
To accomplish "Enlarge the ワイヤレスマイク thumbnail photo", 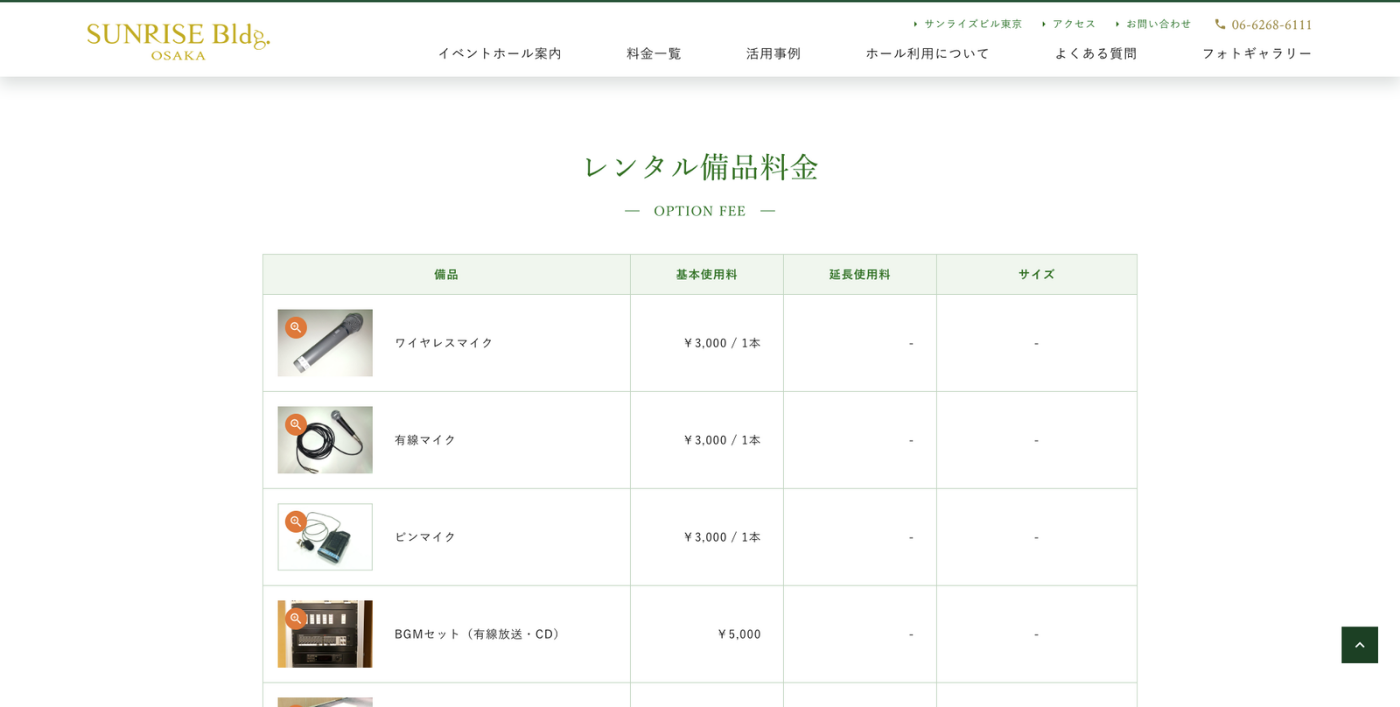I will pyautogui.click(x=335, y=350).
